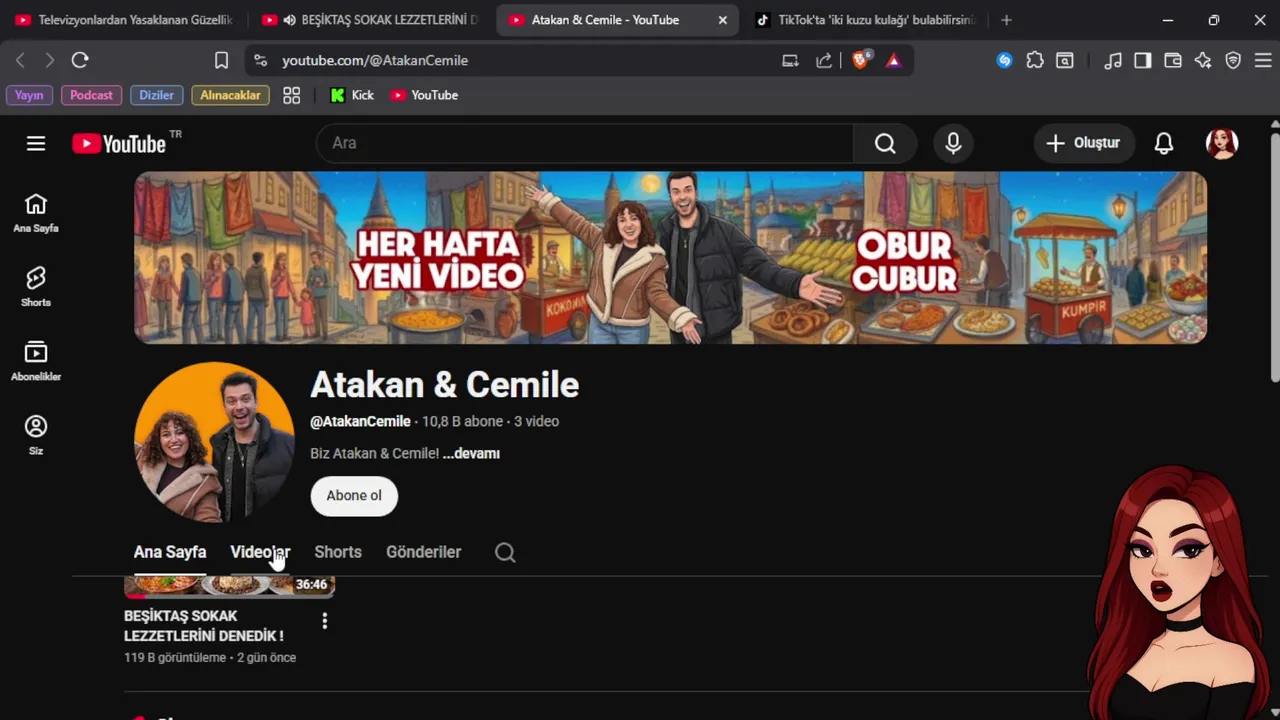Switch to the Videolar tab
Image resolution: width=1280 pixels, height=720 pixels.
pos(260,552)
